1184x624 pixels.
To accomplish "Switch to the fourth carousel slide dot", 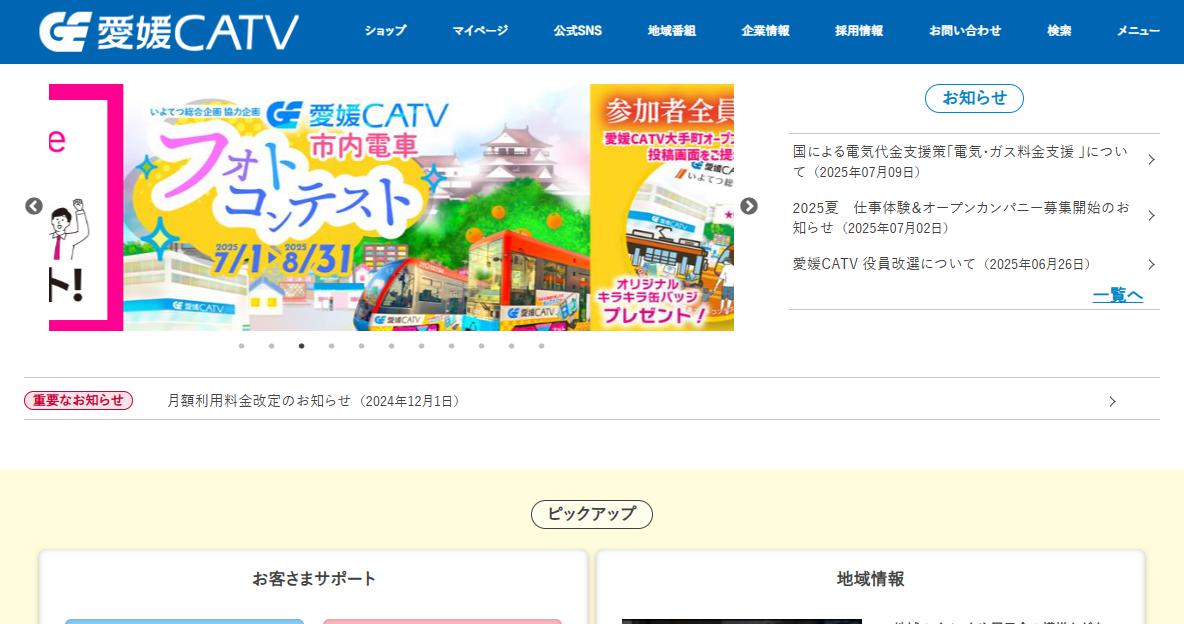I will [331, 346].
